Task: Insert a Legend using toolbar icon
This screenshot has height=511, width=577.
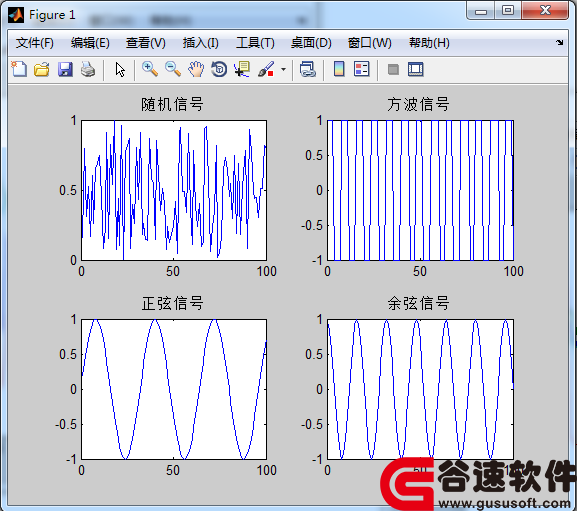Action: click(361, 69)
